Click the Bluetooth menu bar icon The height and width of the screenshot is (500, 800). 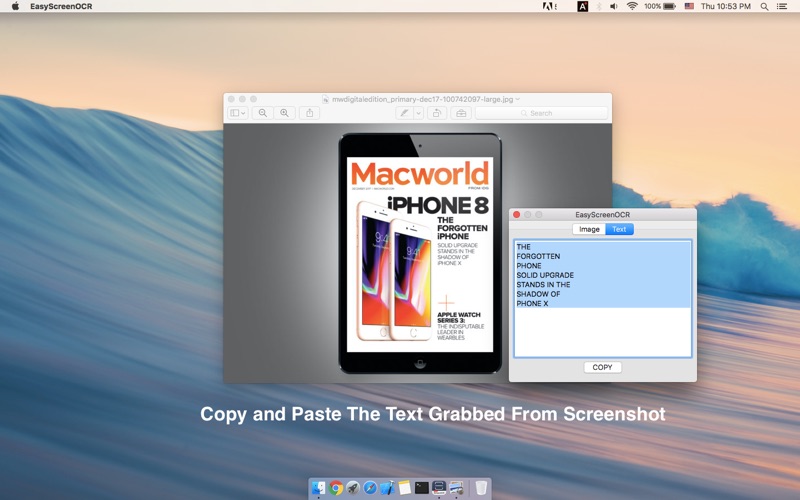[x=599, y=6]
